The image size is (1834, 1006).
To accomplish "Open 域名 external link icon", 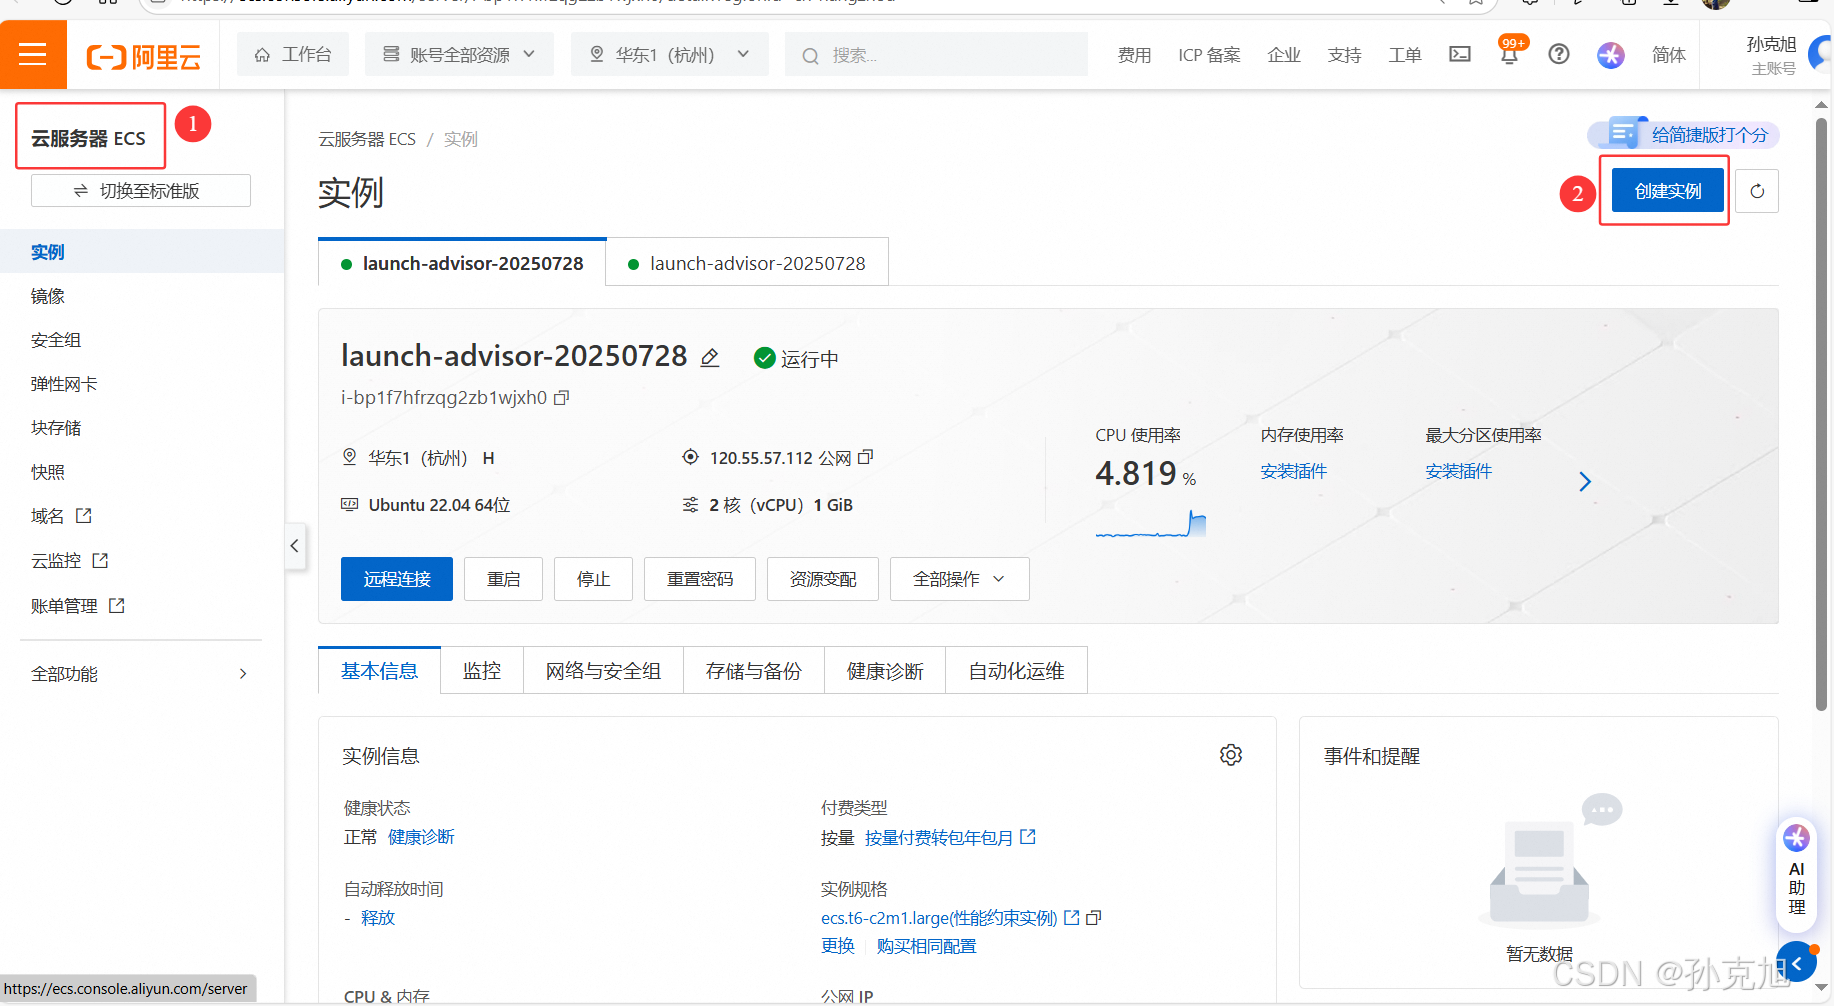I will pos(84,516).
